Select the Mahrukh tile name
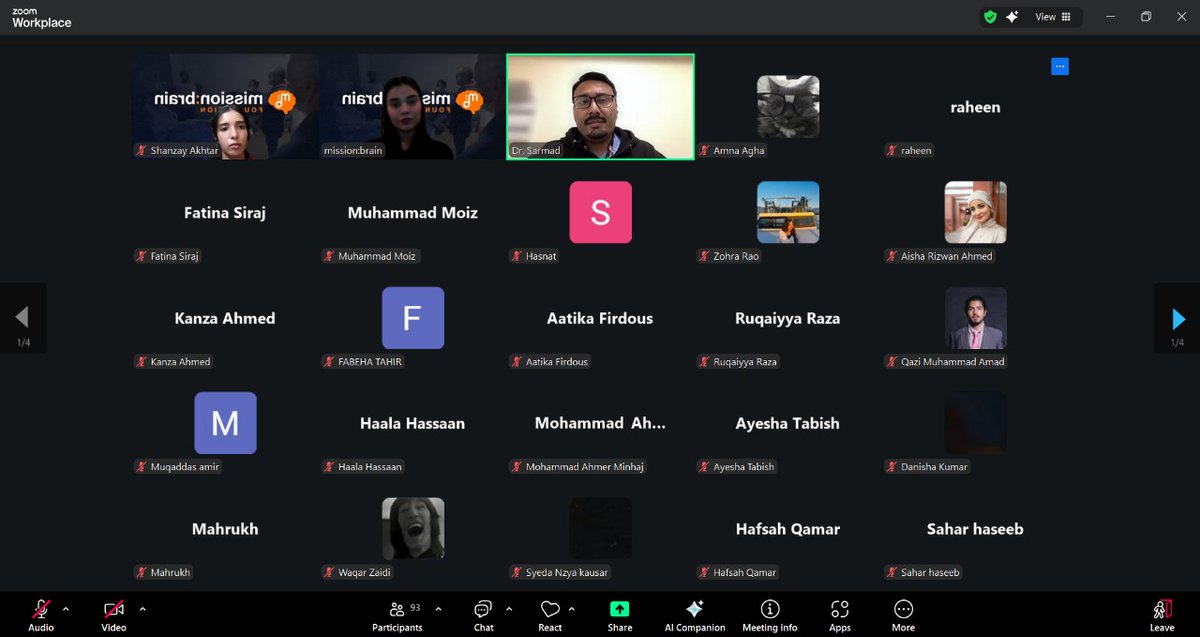1200x637 pixels. point(225,529)
